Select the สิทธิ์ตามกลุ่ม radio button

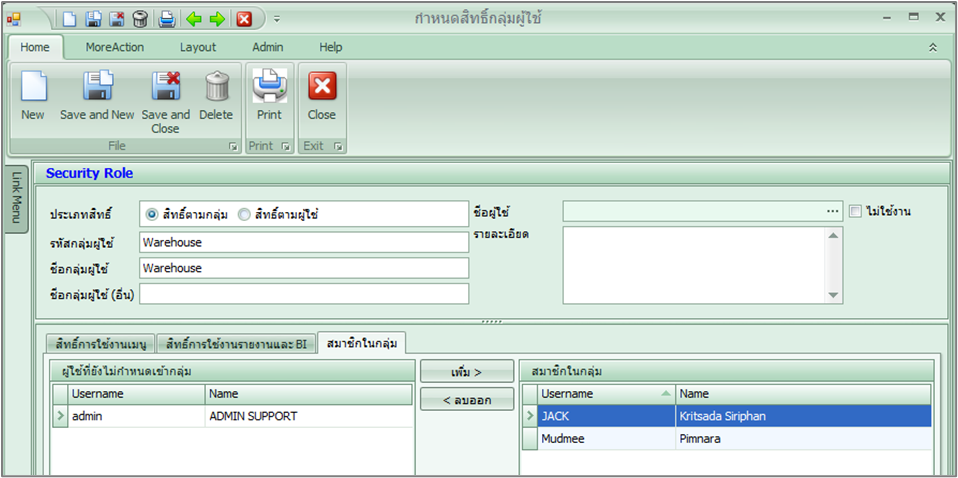(152, 214)
